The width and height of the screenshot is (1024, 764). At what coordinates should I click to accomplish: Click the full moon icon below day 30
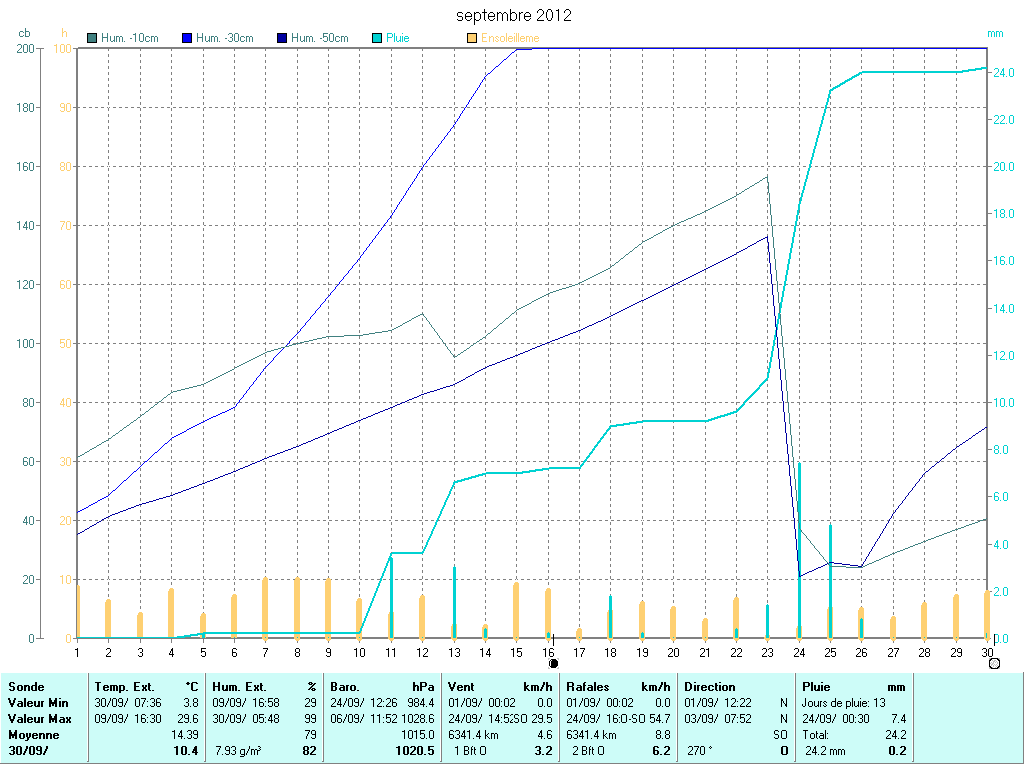point(993,663)
